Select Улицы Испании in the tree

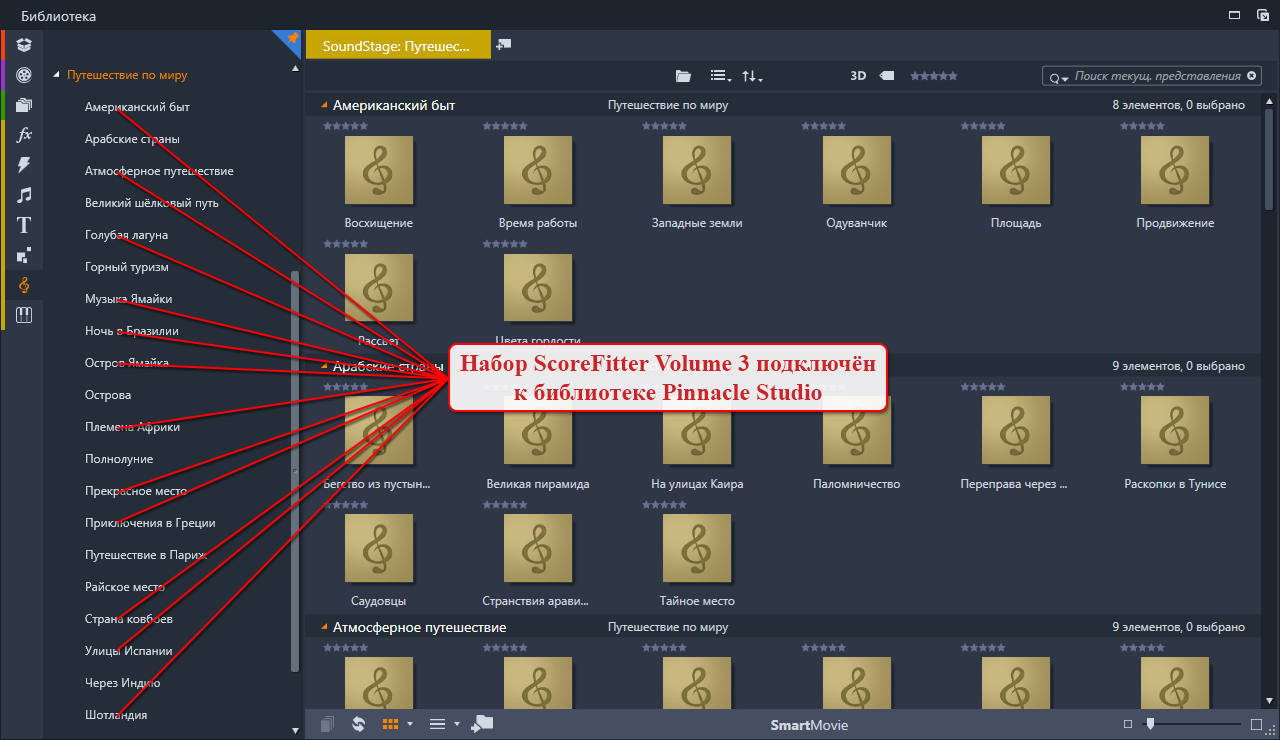[128, 651]
